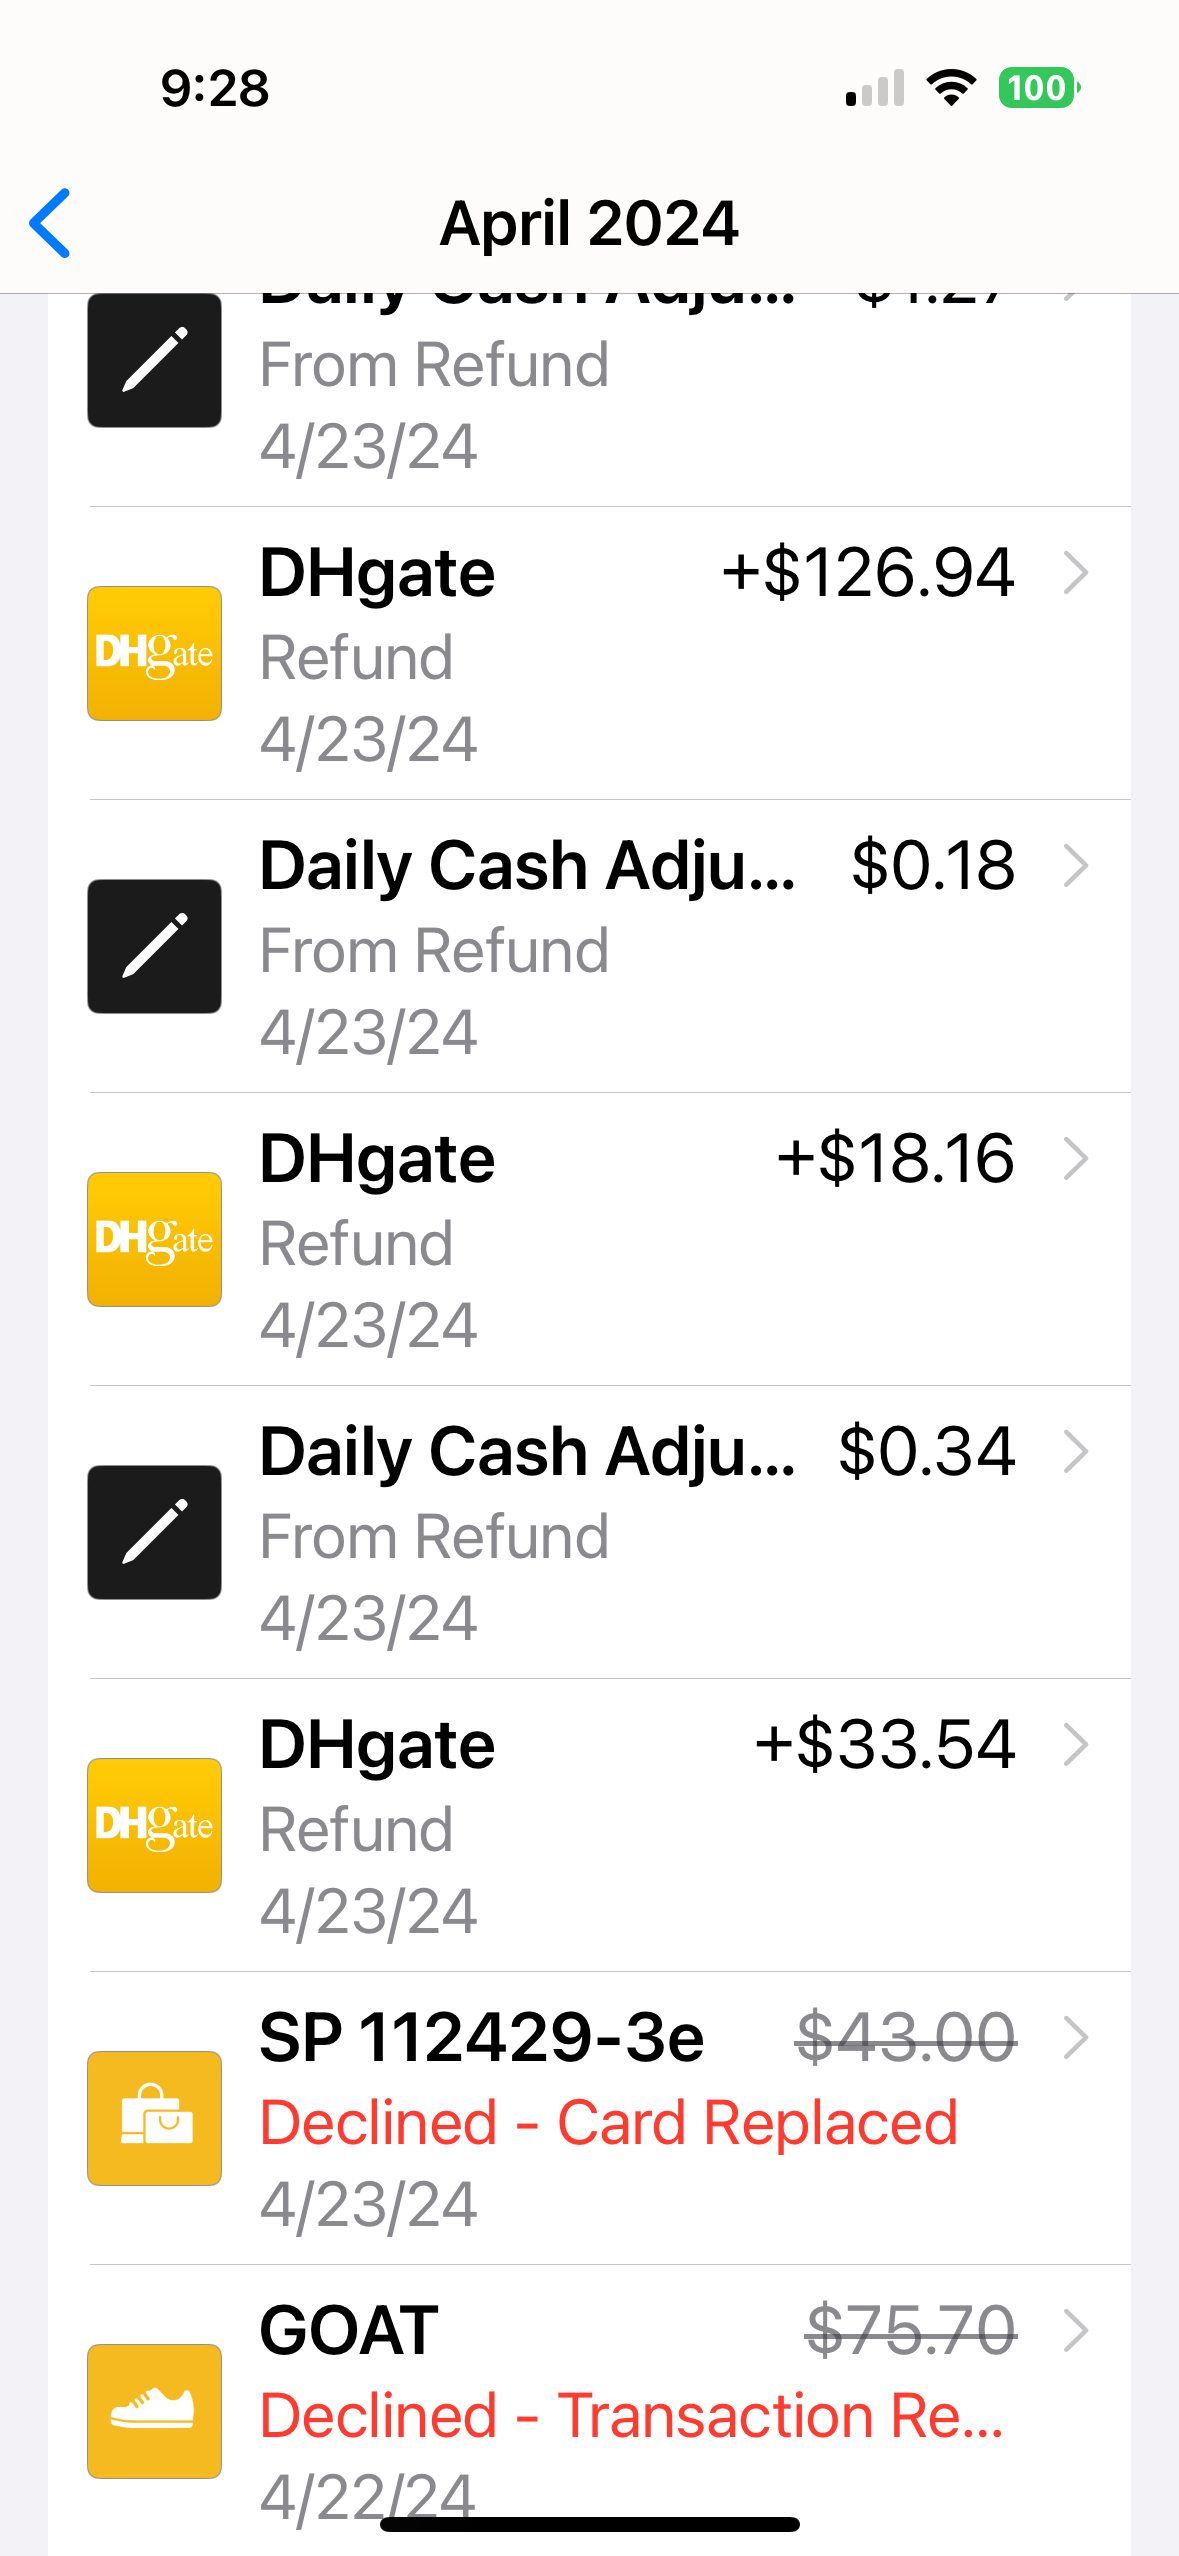Tap shopping bag icon for SP 112429-3e
1179x2556 pixels.
pos(154,2118)
